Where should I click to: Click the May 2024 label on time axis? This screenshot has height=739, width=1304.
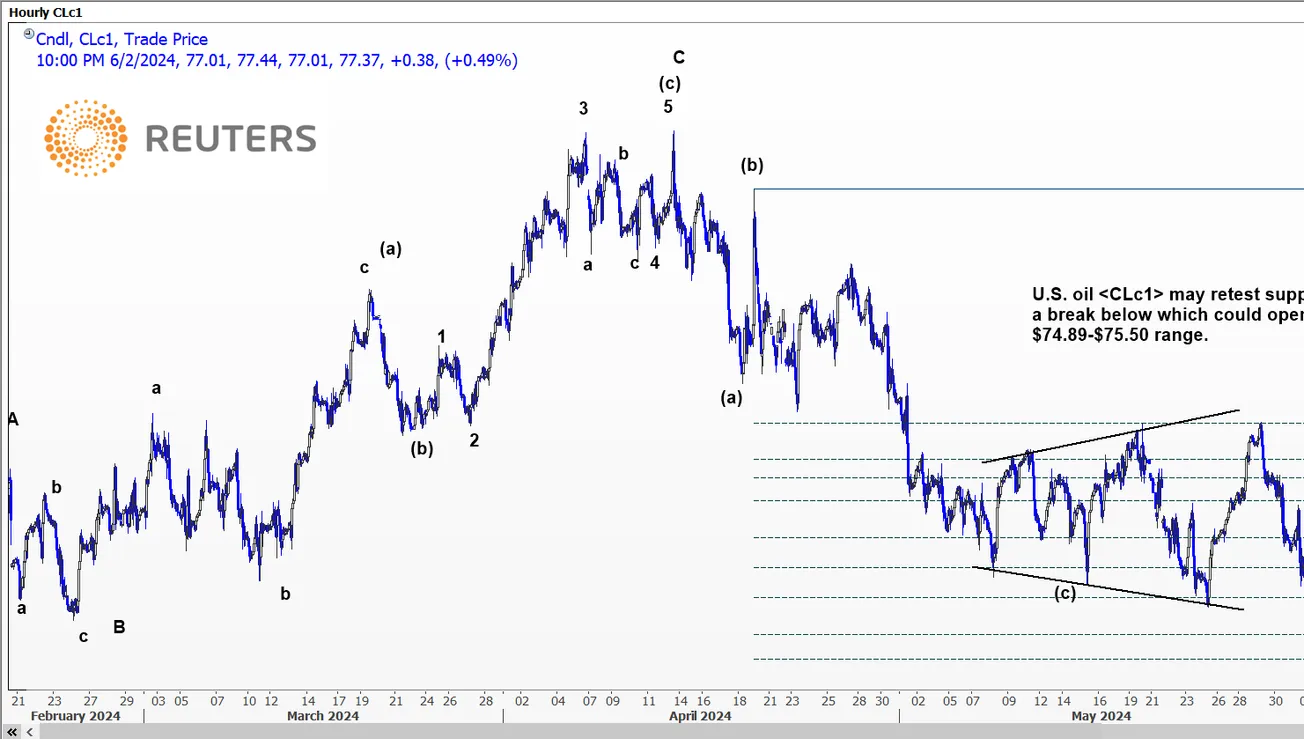(x=1100, y=716)
